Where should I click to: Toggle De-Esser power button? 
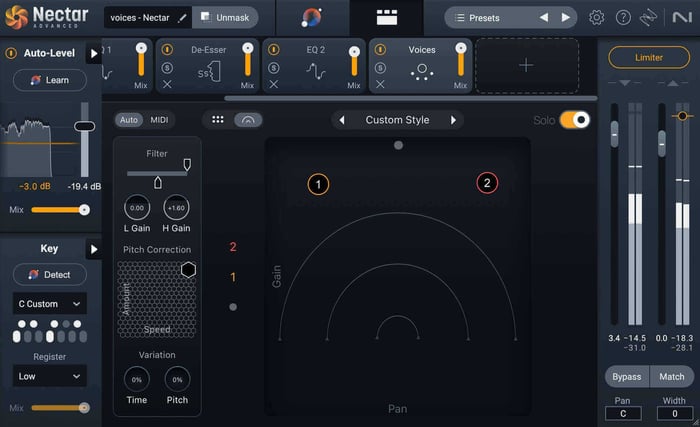[x=167, y=49]
